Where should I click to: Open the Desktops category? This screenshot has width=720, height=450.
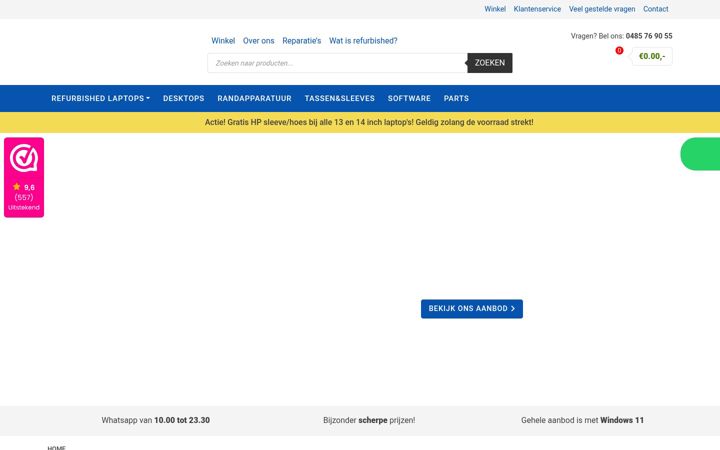(x=184, y=98)
